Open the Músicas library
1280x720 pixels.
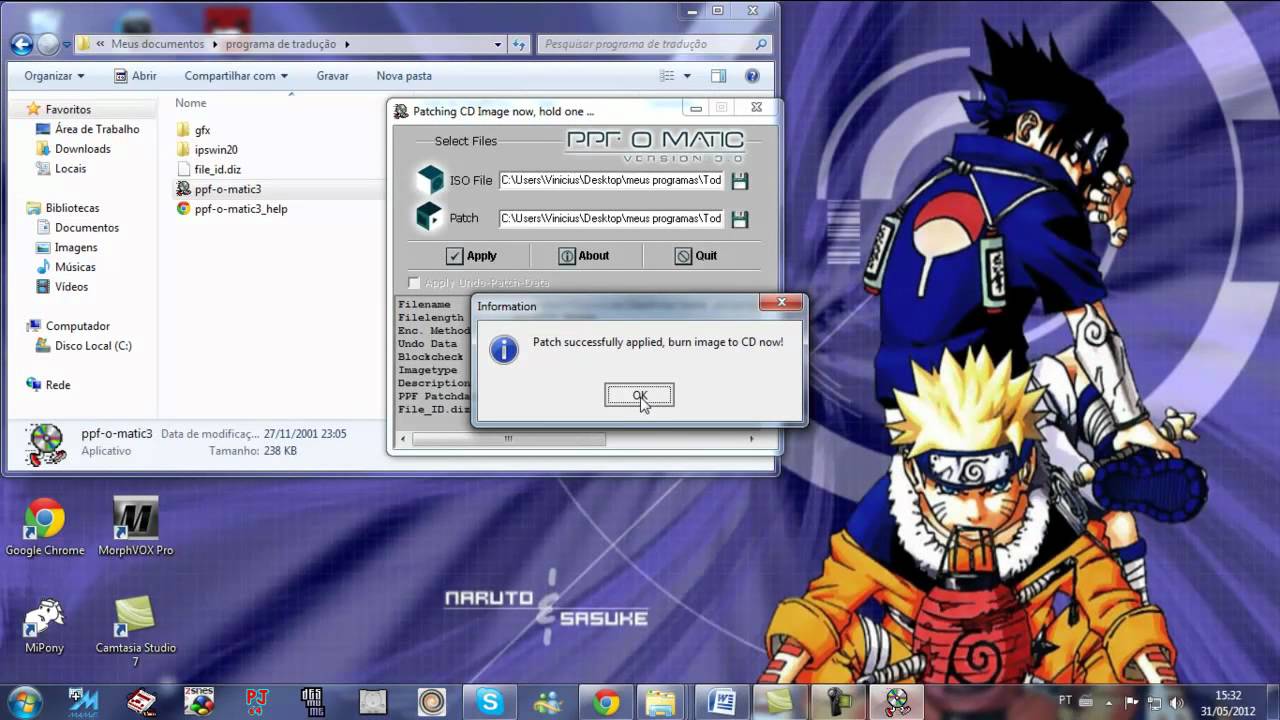coord(75,267)
